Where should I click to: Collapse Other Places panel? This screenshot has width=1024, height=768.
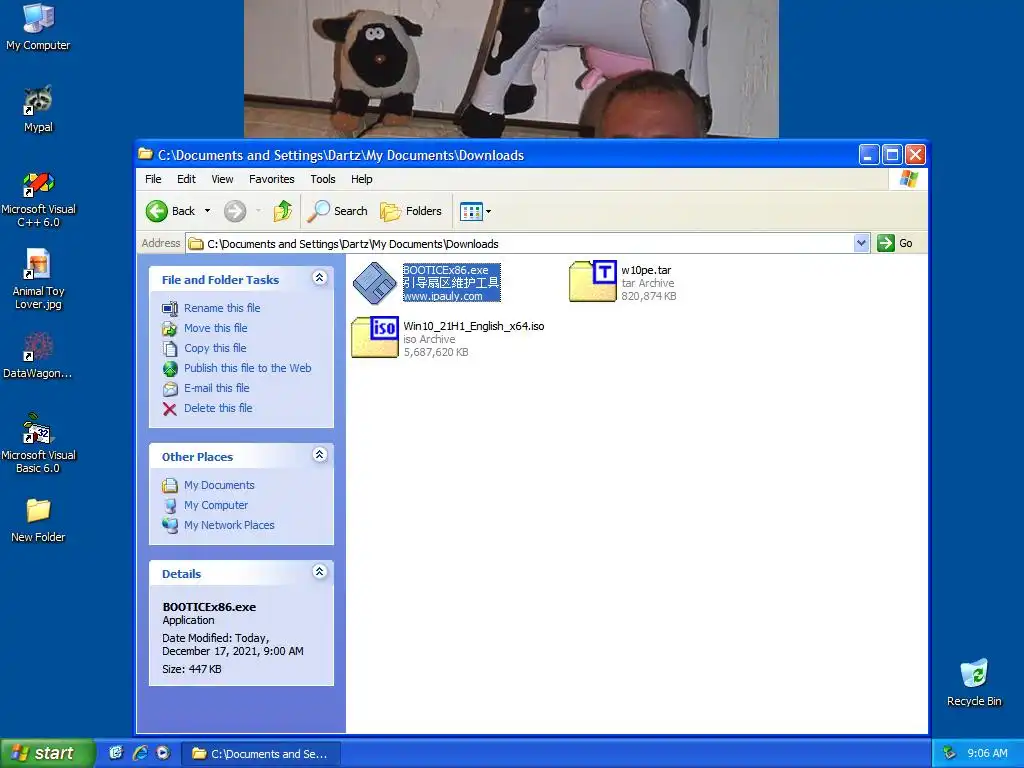(319, 455)
